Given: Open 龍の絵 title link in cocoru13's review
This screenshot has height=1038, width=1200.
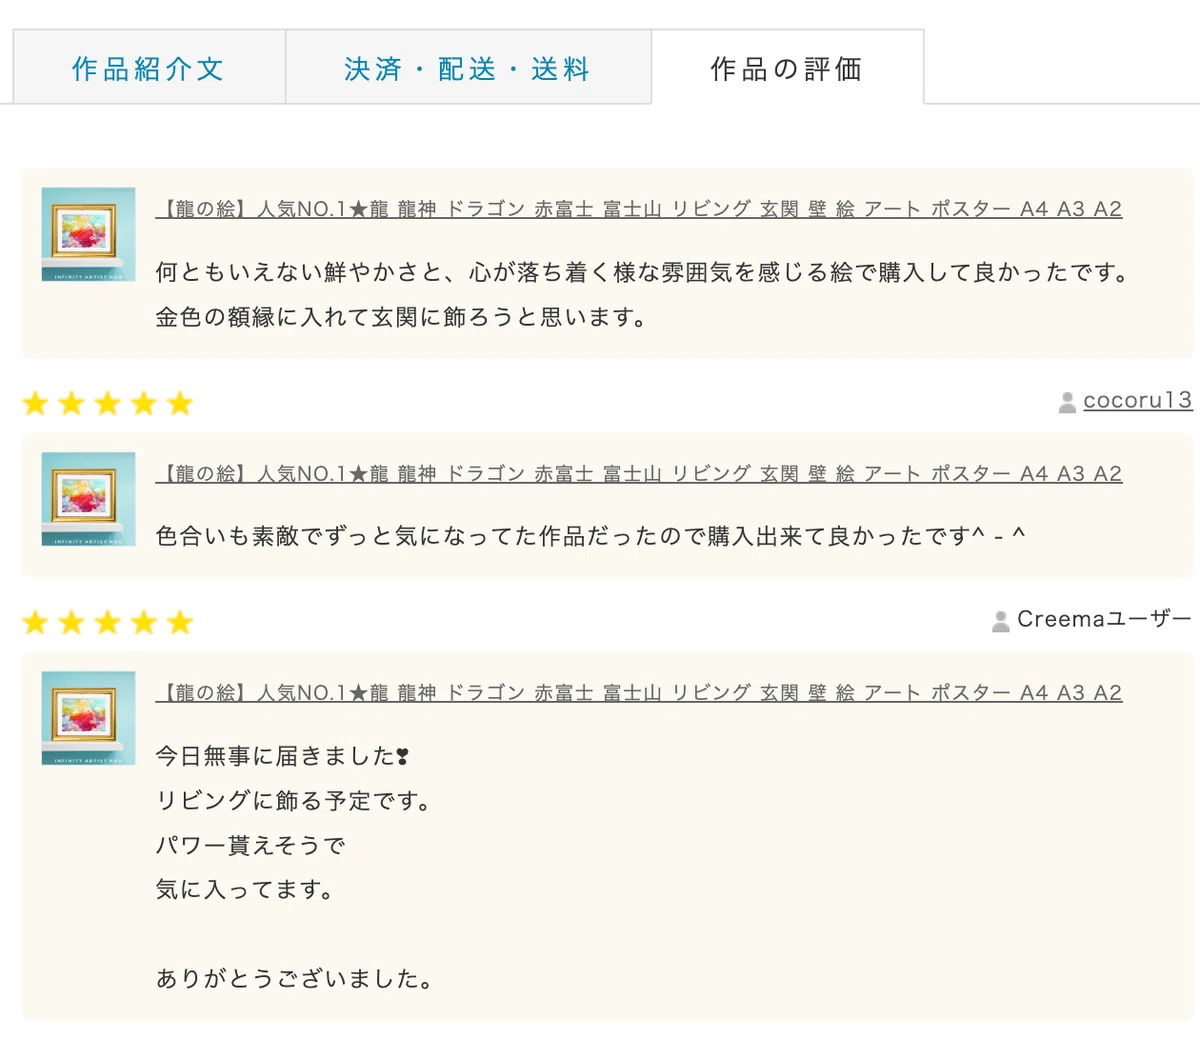Looking at the screenshot, I should [639, 473].
